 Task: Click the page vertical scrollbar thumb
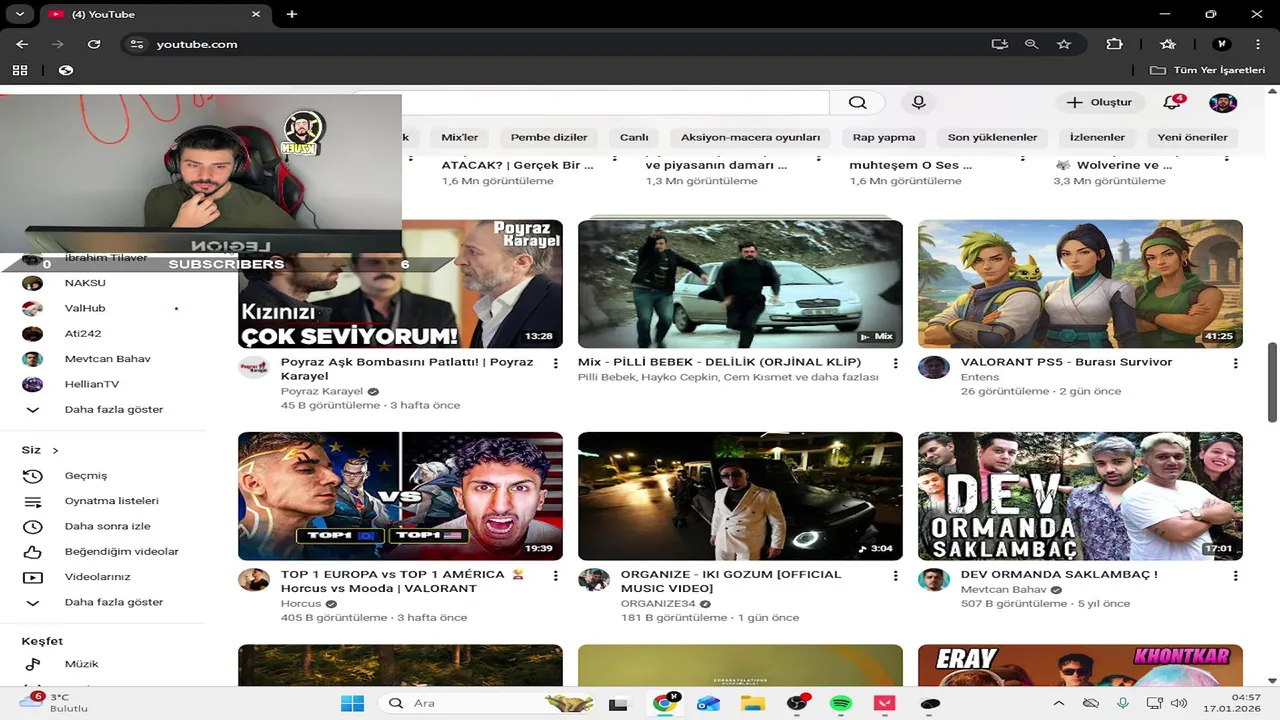tap(1273, 382)
